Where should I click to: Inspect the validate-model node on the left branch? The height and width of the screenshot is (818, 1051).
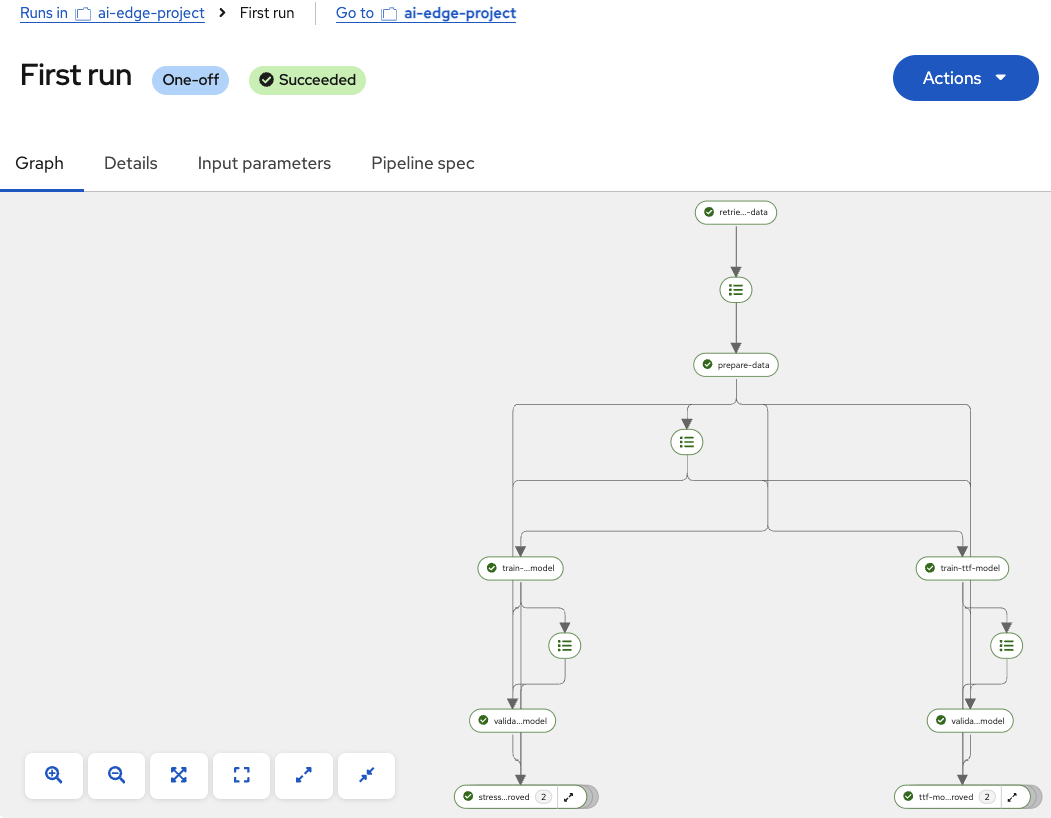(512, 720)
